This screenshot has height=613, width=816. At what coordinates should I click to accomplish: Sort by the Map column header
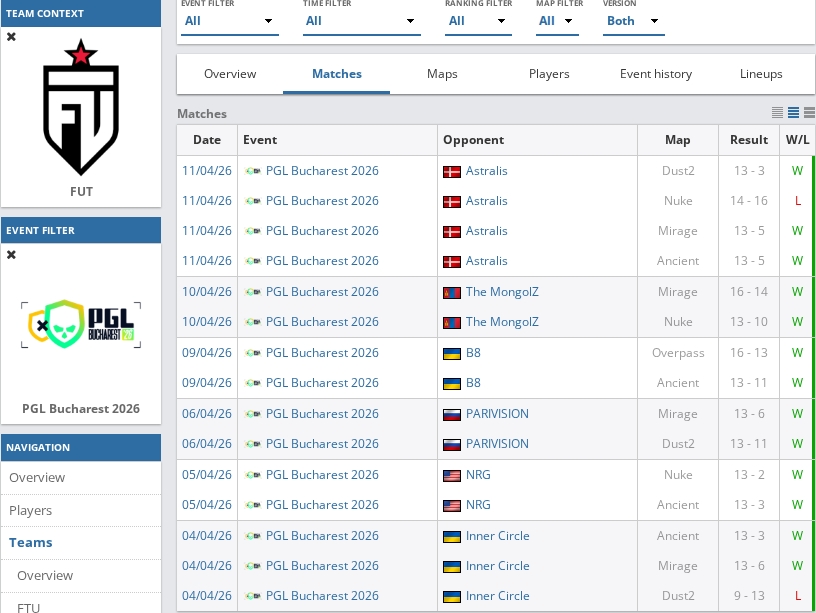click(678, 140)
